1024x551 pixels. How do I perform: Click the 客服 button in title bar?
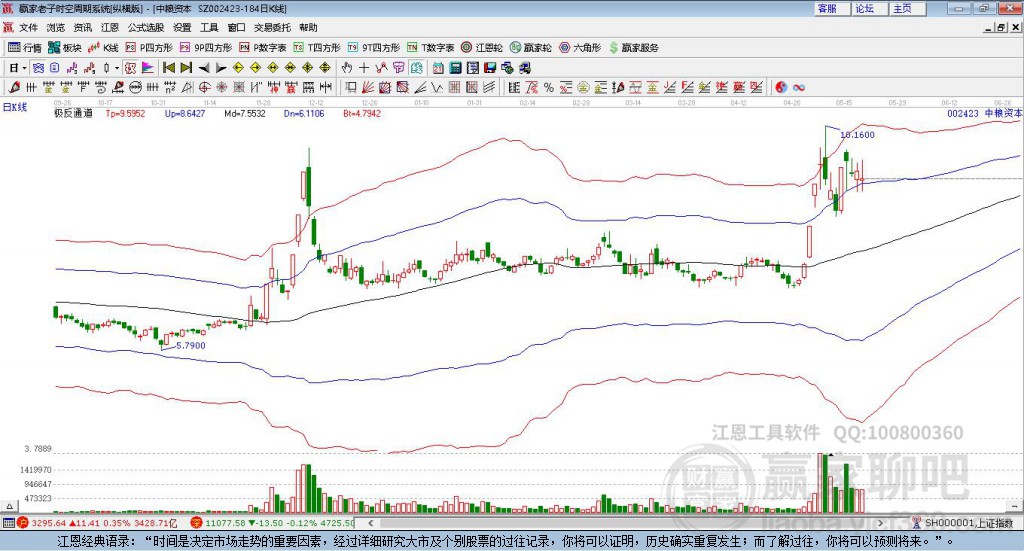(x=831, y=8)
